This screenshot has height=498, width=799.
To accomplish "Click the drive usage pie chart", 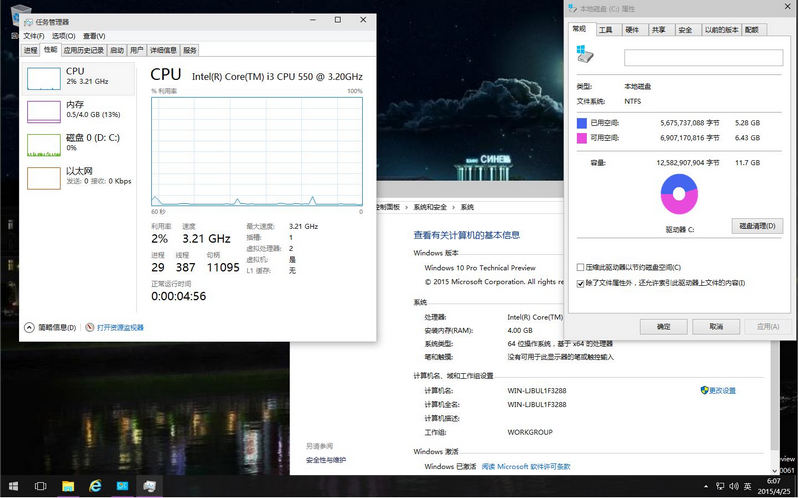I will tap(679, 194).
